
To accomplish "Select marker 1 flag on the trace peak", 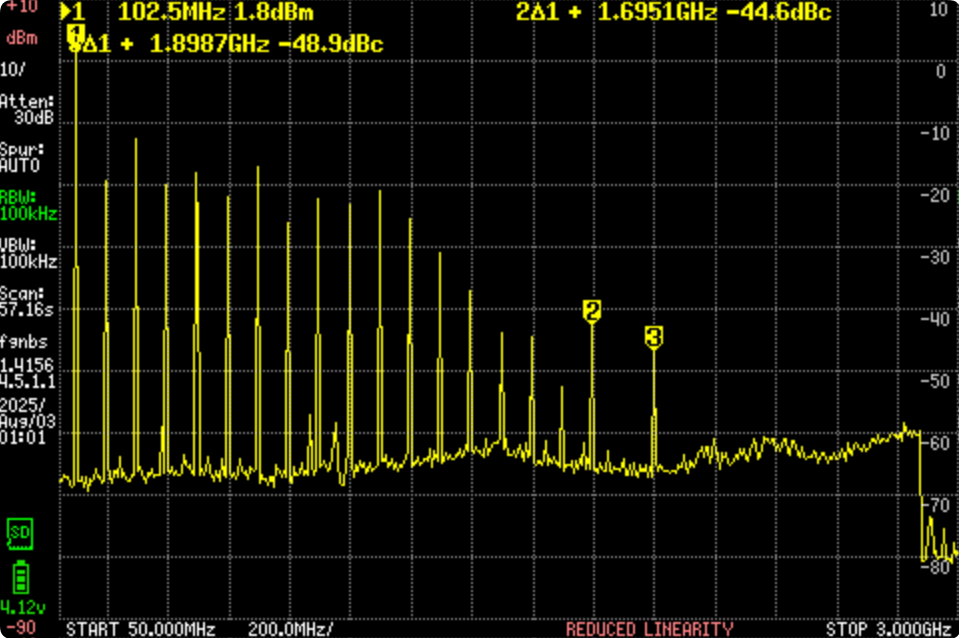I will tap(76, 35).
